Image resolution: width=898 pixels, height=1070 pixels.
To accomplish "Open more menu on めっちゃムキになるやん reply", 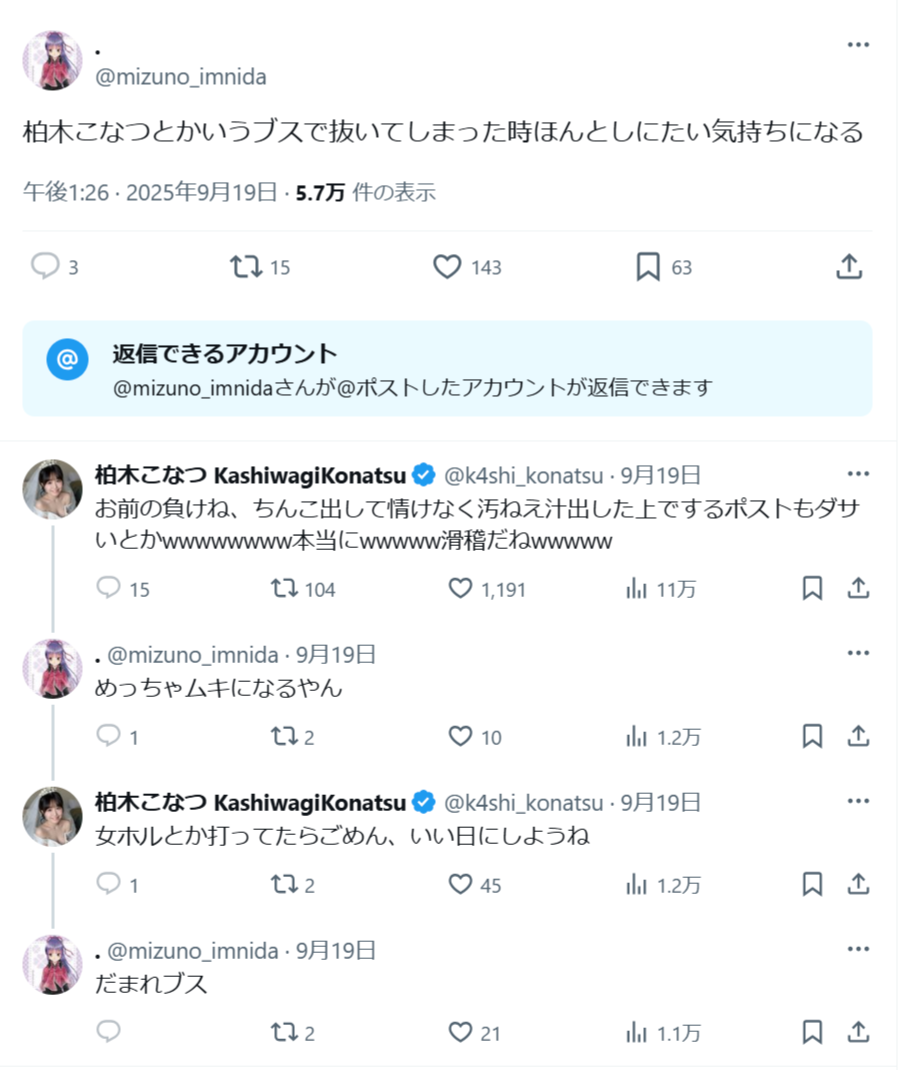I will click(x=857, y=653).
